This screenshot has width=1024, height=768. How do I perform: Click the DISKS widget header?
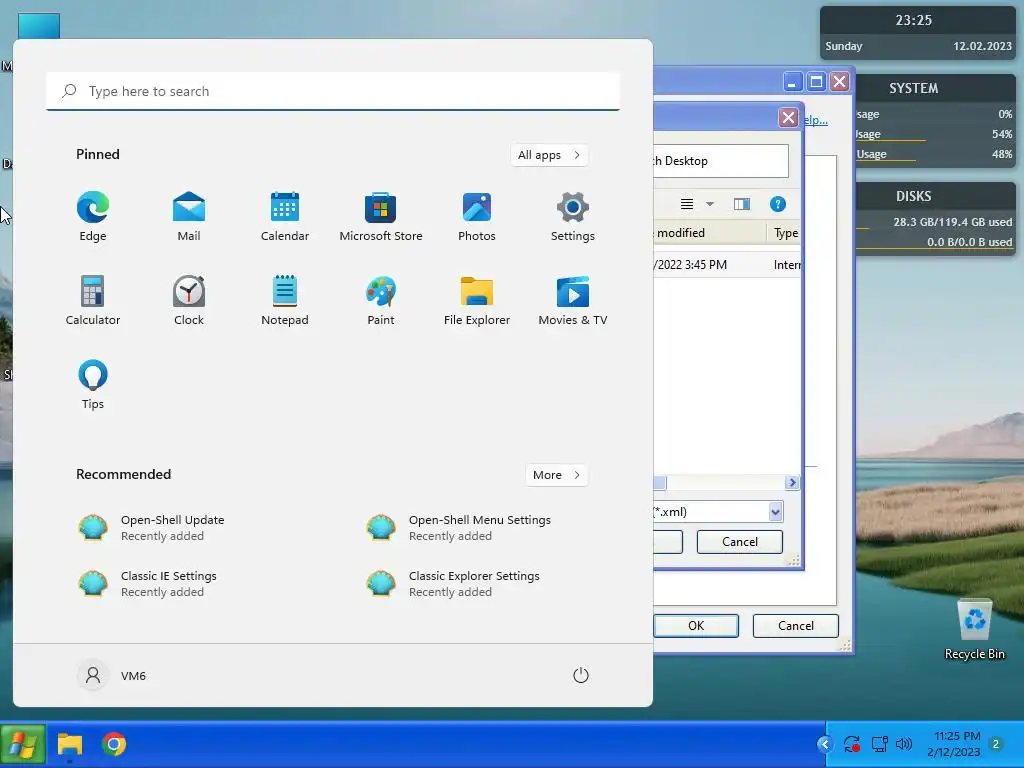point(913,196)
